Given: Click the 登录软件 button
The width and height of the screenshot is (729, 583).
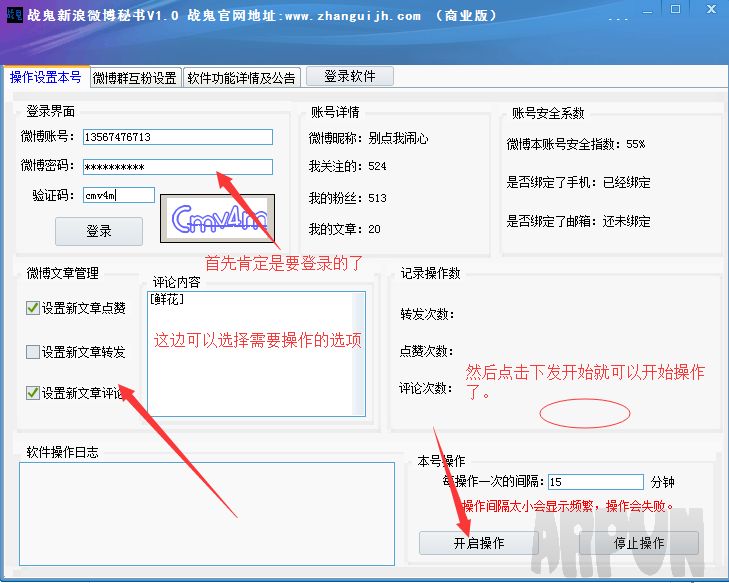Looking at the screenshot, I should tap(350, 76).
